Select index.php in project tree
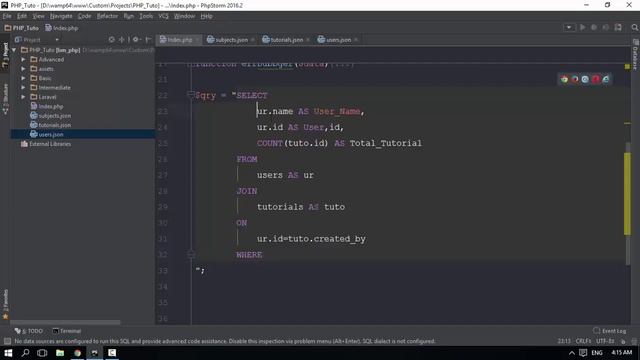This screenshot has height=360, width=640. point(51,107)
